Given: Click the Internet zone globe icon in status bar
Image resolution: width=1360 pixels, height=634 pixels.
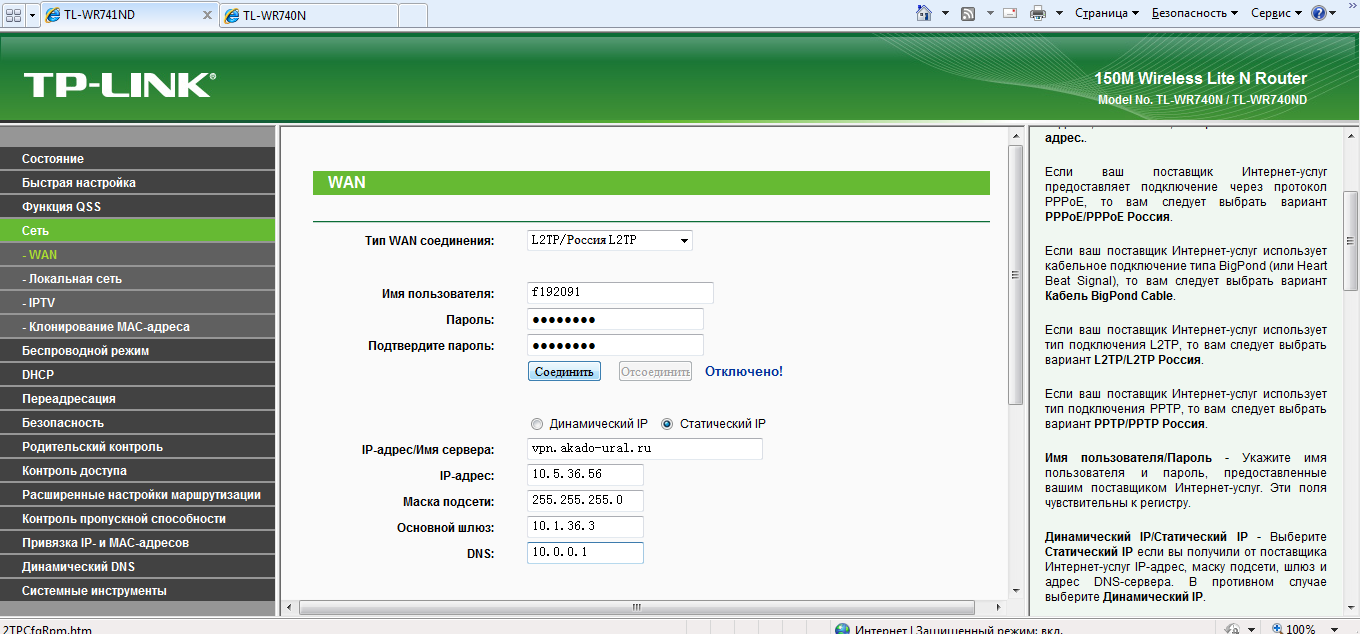Looking at the screenshot, I should coord(842,628).
